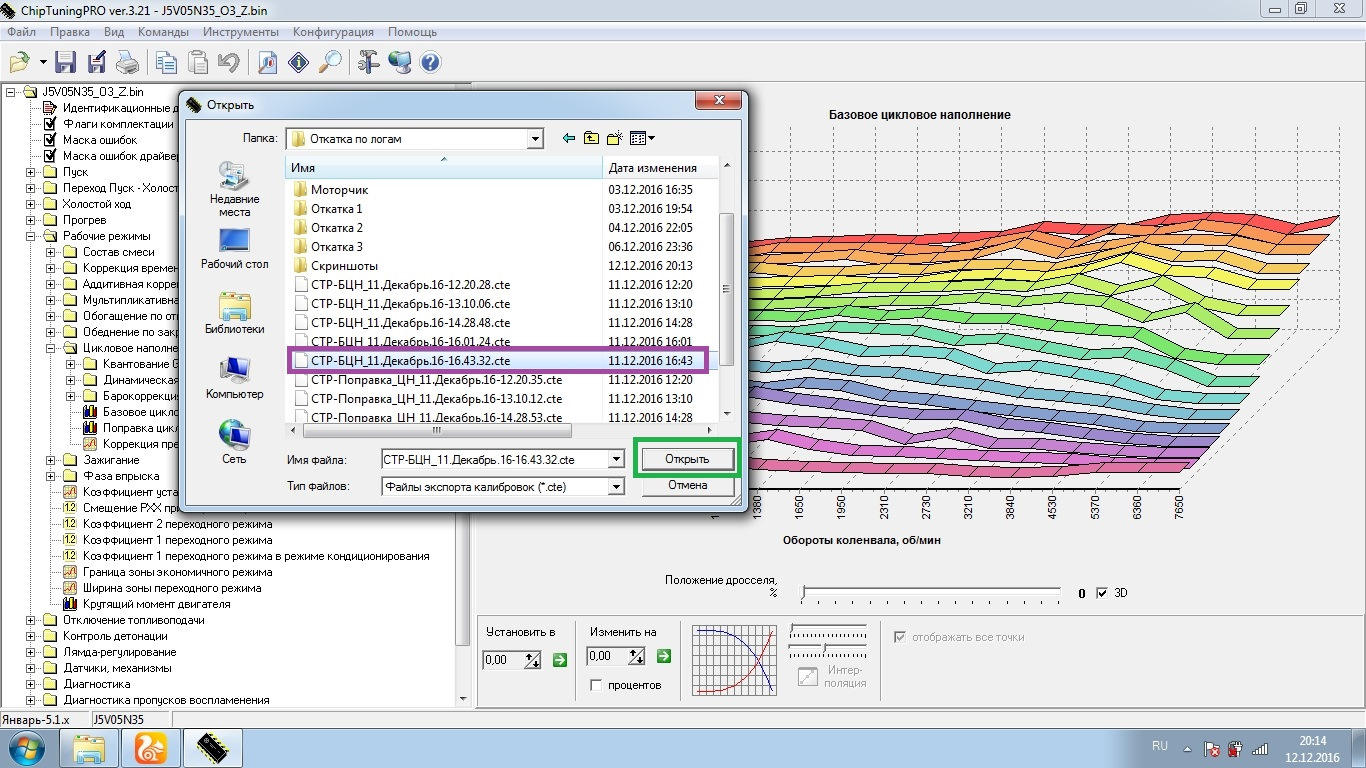Click the magnifying glass search toolbar icon
Image resolution: width=1366 pixels, height=768 pixels.
tap(329, 62)
